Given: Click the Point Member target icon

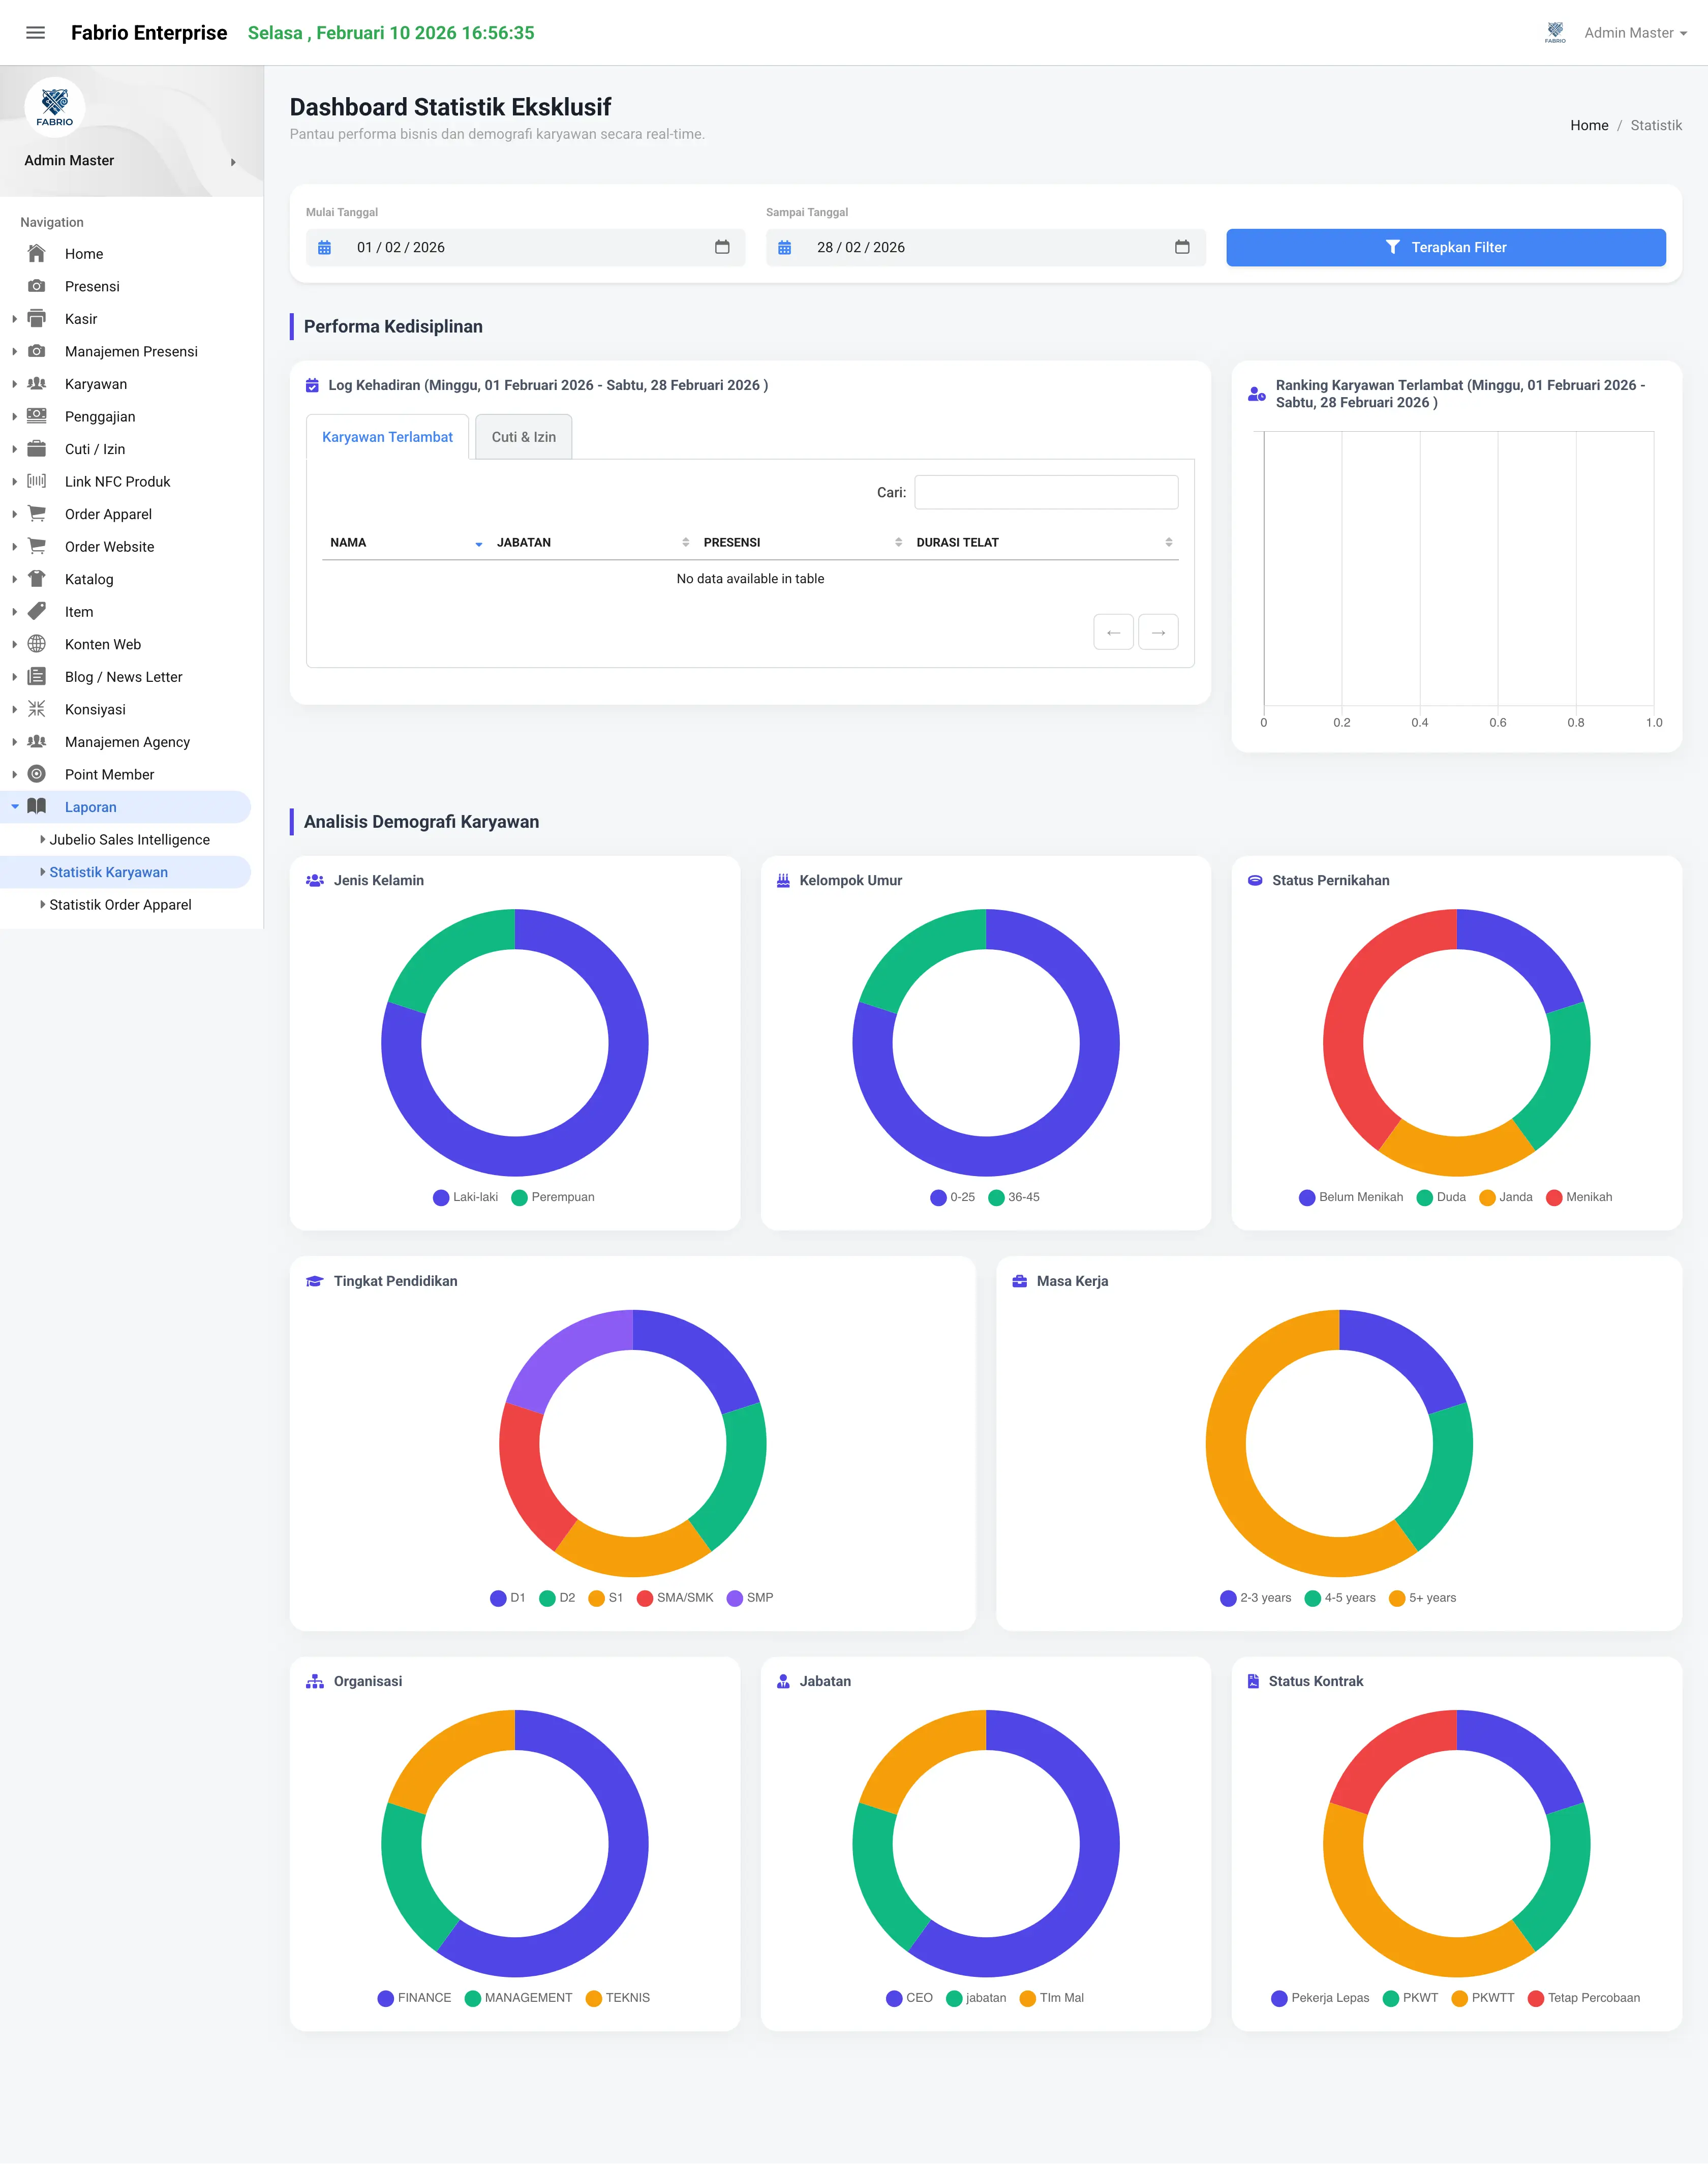Looking at the screenshot, I should (37, 774).
